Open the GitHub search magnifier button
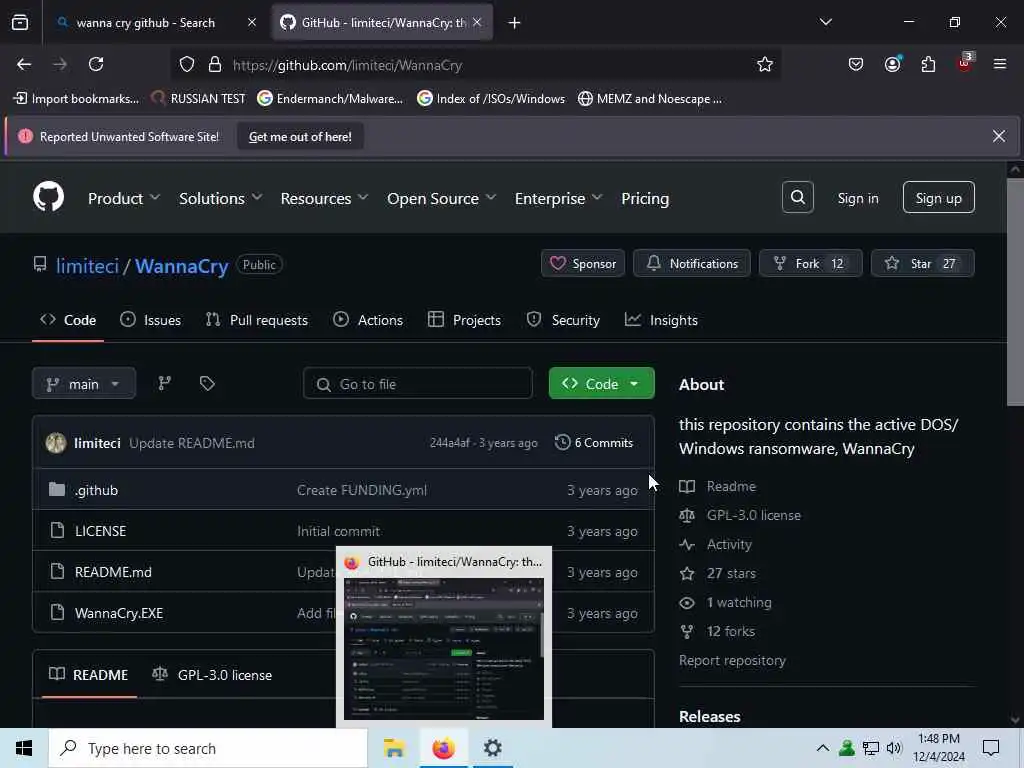Image resolution: width=1024 pixels, height=768 pixels. point(797,197)
